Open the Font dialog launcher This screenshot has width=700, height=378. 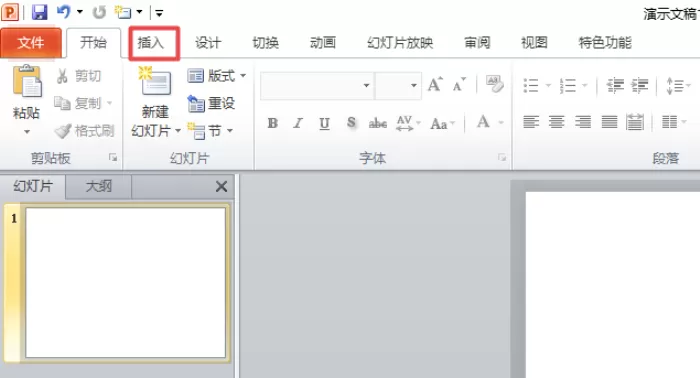point(502,158)
